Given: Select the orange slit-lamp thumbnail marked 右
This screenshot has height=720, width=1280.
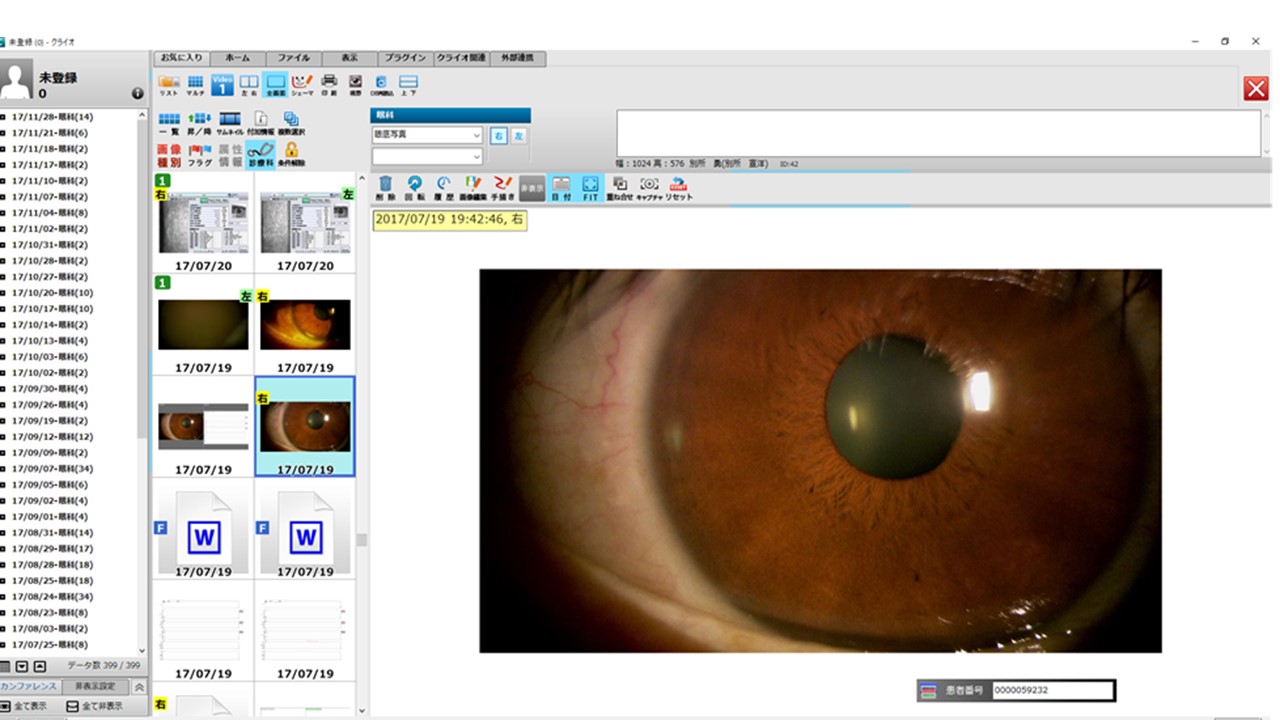Looking at the screenshot, I should [305, 325].
